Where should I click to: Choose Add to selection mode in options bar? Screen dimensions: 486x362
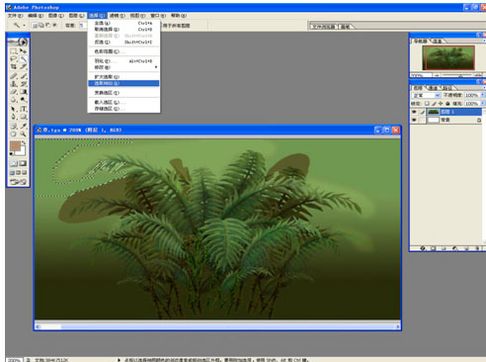point(41,25)
